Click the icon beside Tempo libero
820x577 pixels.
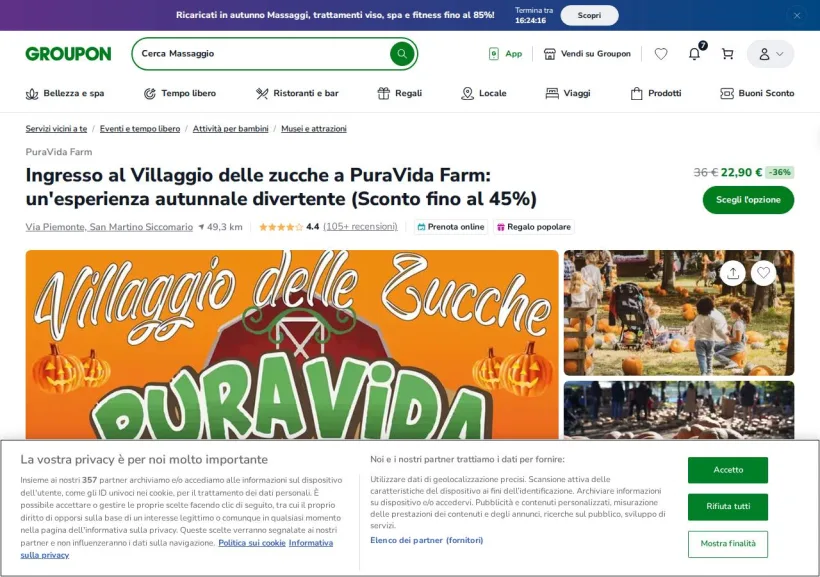pyautogui.click(x=150, y=94)
